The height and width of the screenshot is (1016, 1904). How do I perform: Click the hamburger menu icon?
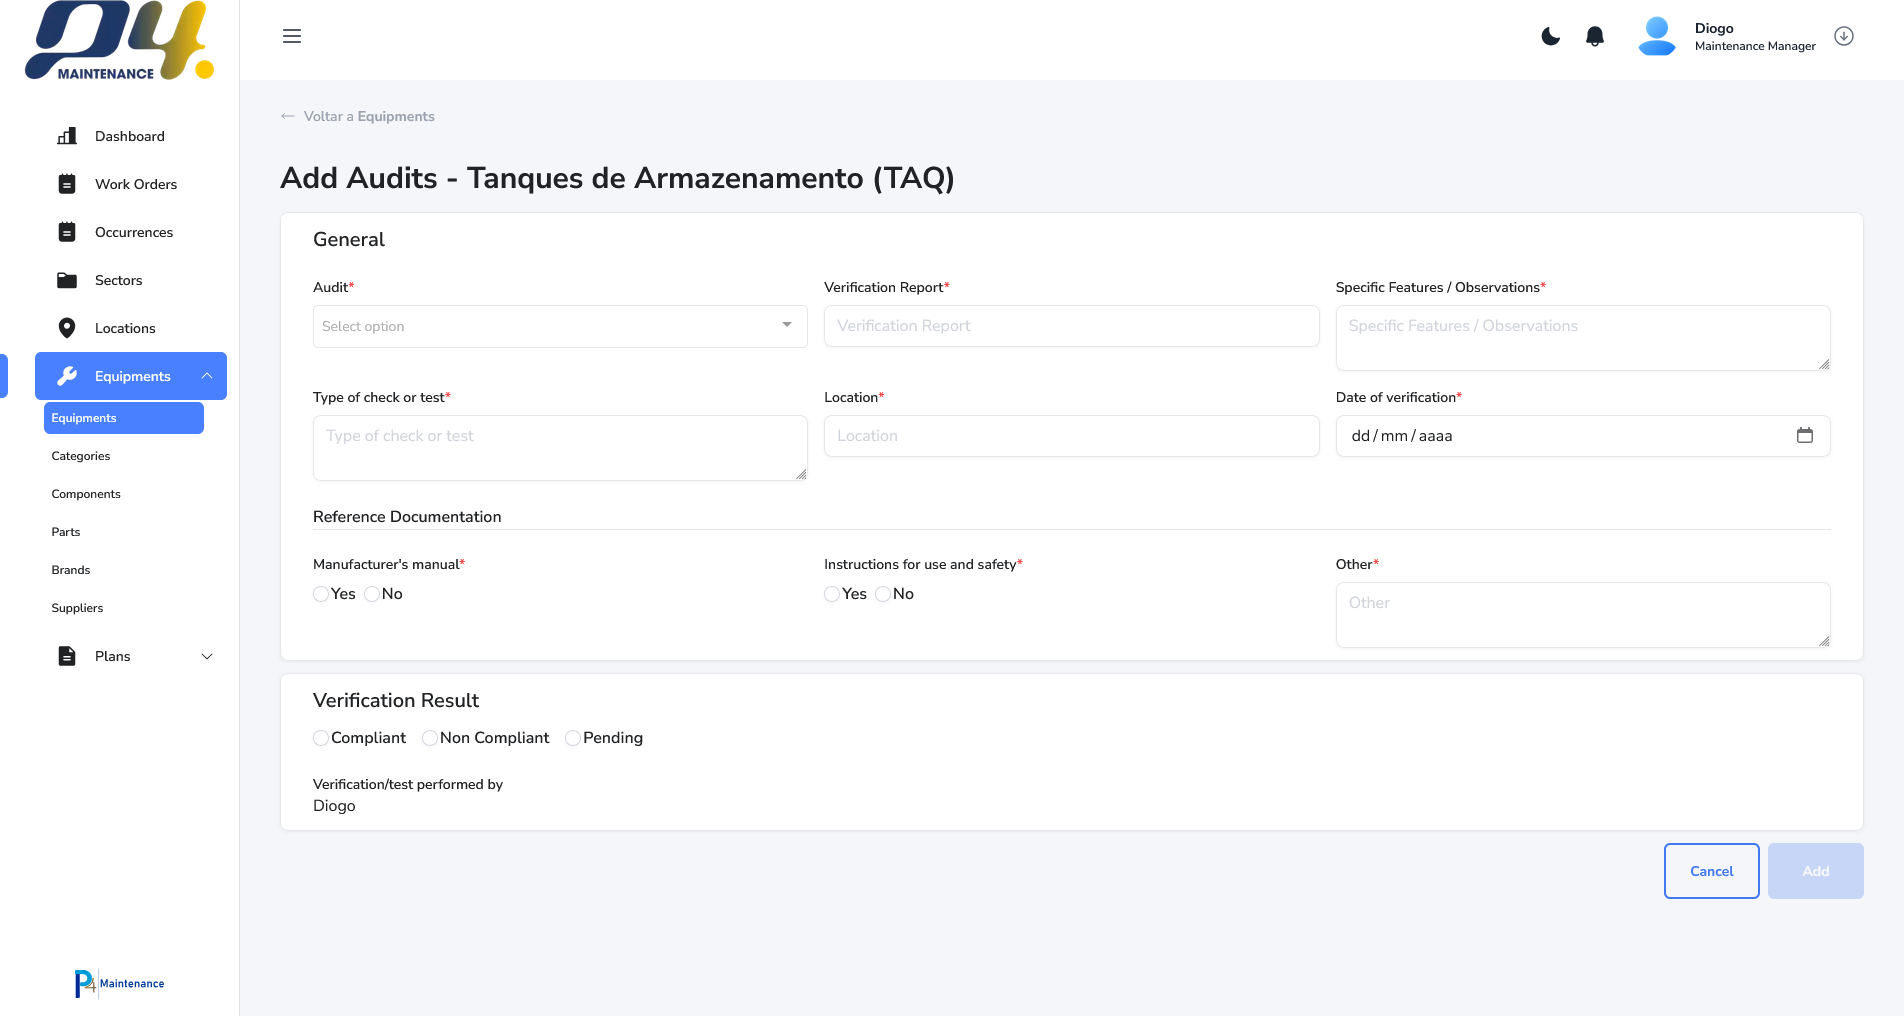coord(292,37)
